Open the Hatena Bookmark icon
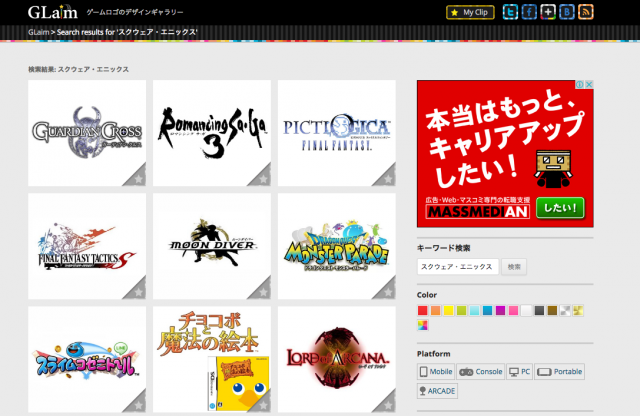Screen dimensions: 640x416 (567, 12)
